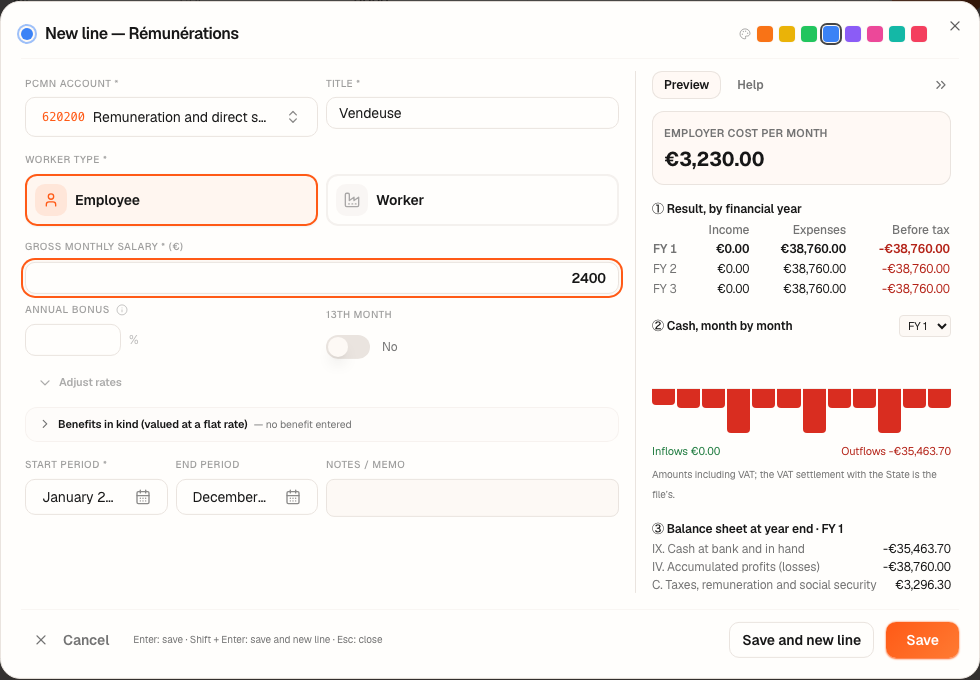Open the End Period calendar icon

point(293,497)
